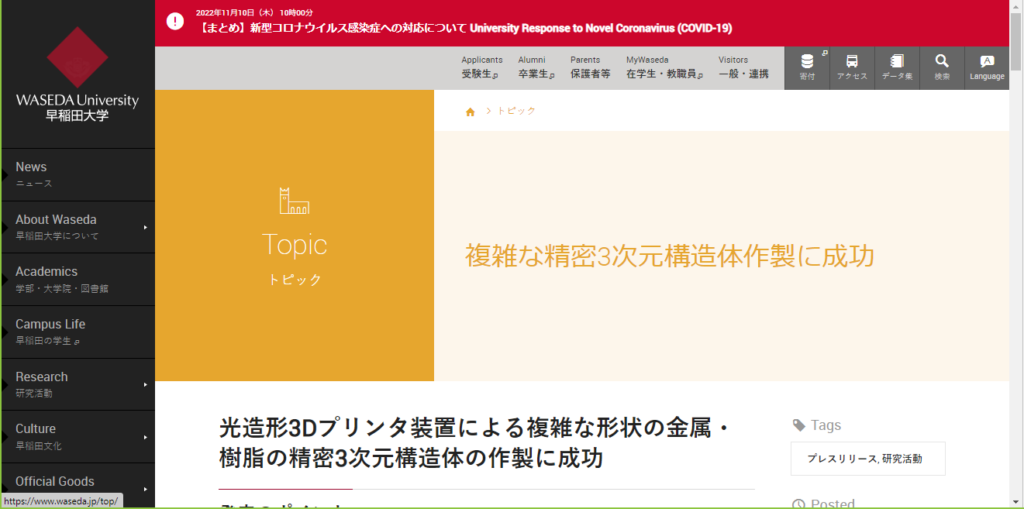Open the data collection (データ集) icon
The height and width of the screenshot is (509, 1024).
(x=897, y=67)
